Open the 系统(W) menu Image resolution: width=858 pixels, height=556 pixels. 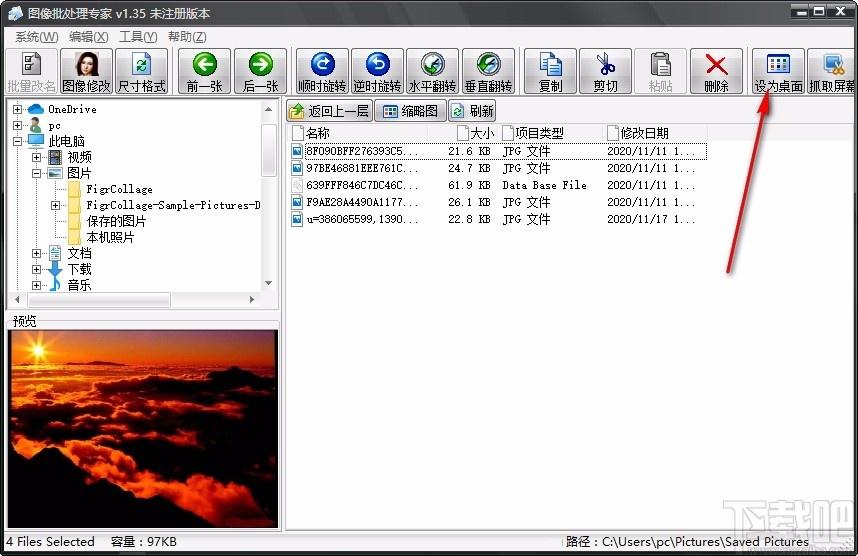37,37
